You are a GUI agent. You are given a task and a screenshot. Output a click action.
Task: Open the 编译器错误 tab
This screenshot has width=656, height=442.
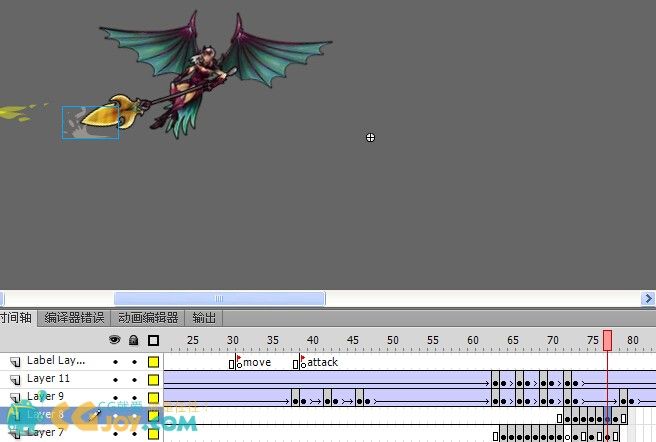point(74,318)
